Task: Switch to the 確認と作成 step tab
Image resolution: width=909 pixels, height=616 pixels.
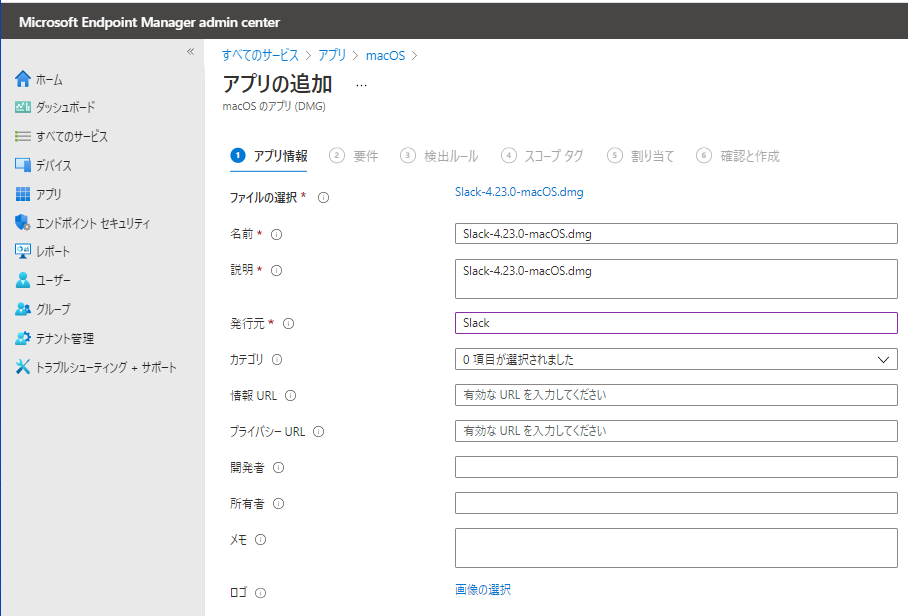Action: 738,156
